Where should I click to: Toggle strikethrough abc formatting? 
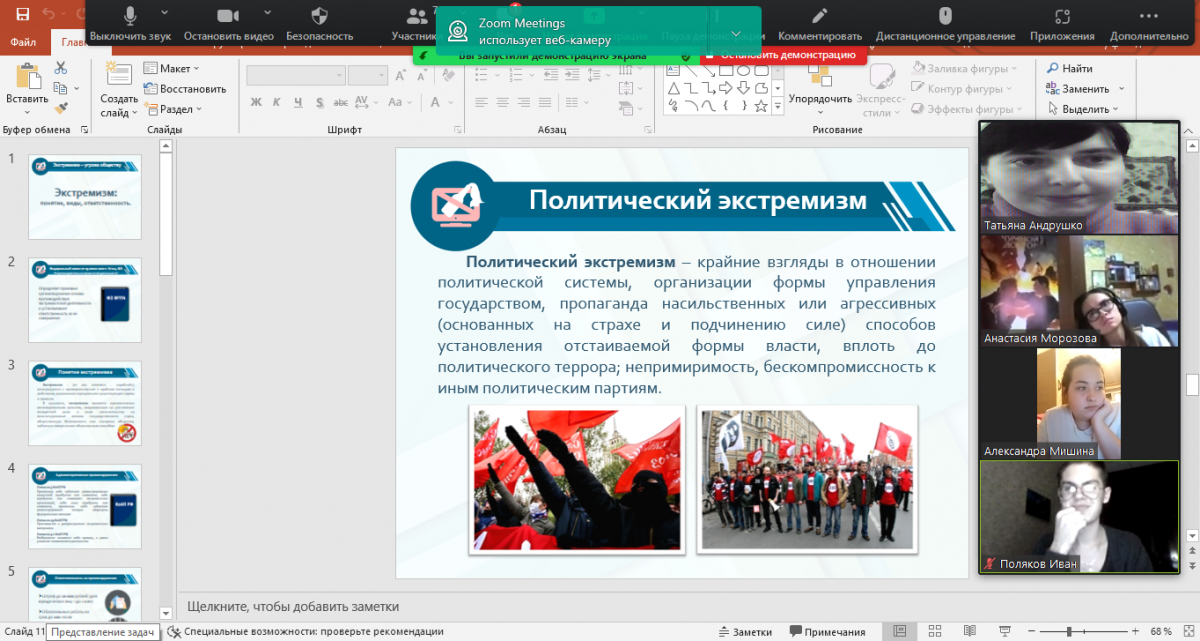point(342,102)
